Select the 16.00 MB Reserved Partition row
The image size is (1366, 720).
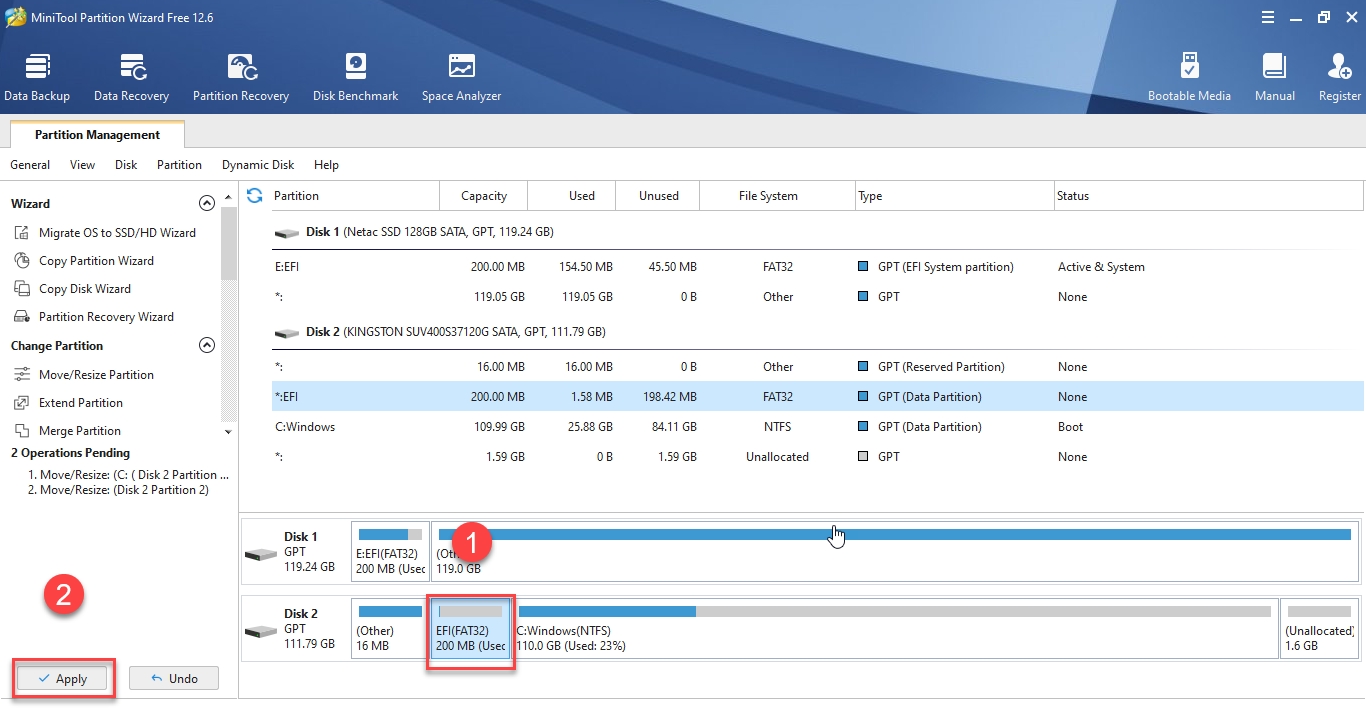click(x=817, y=367)
